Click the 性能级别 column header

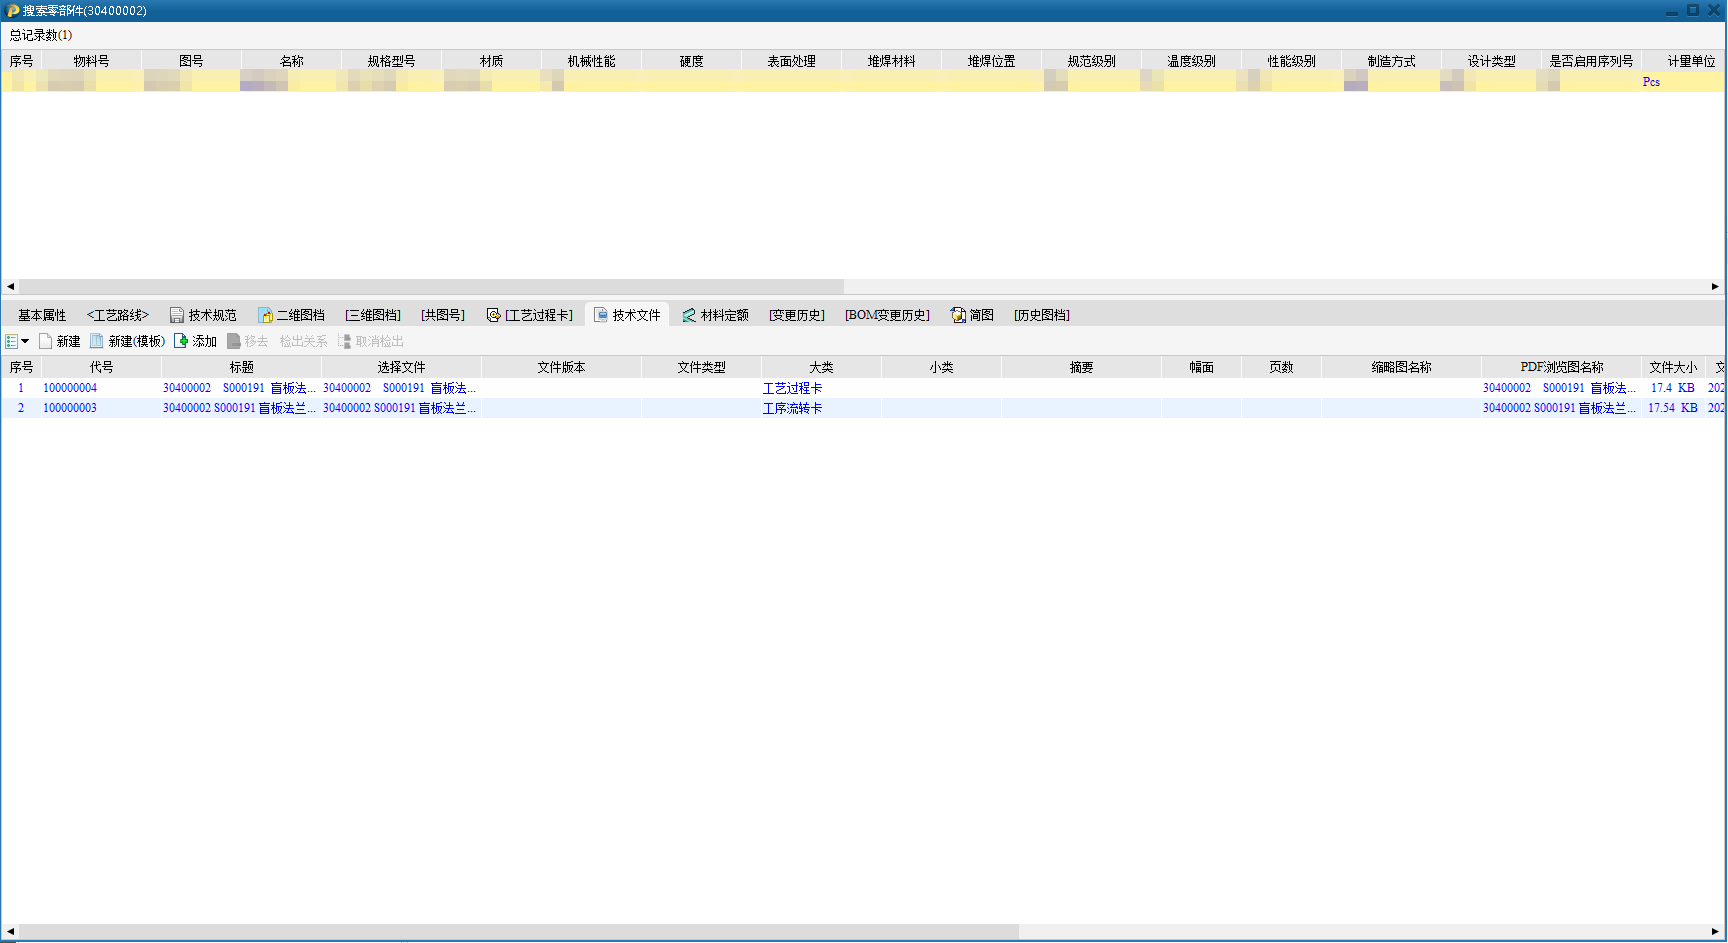coord(1291,61)
